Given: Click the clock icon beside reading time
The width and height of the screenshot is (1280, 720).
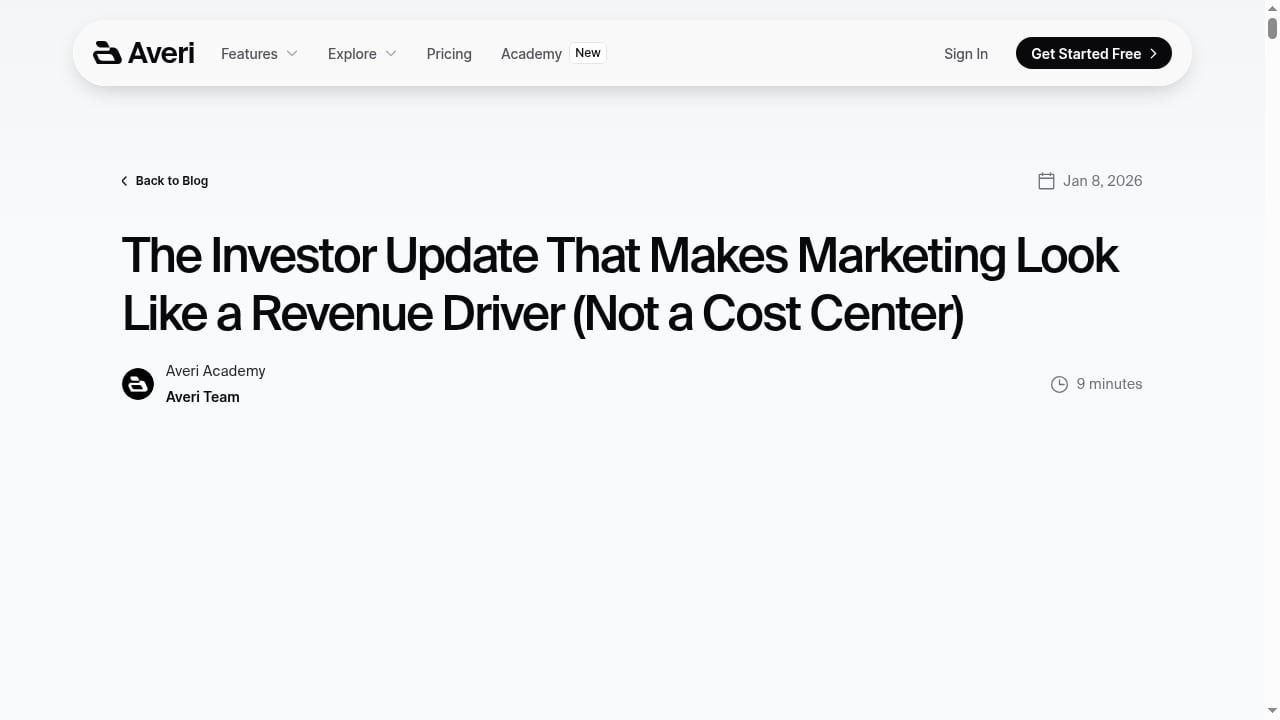Looking at the screenshot, I should point(1059,384).
